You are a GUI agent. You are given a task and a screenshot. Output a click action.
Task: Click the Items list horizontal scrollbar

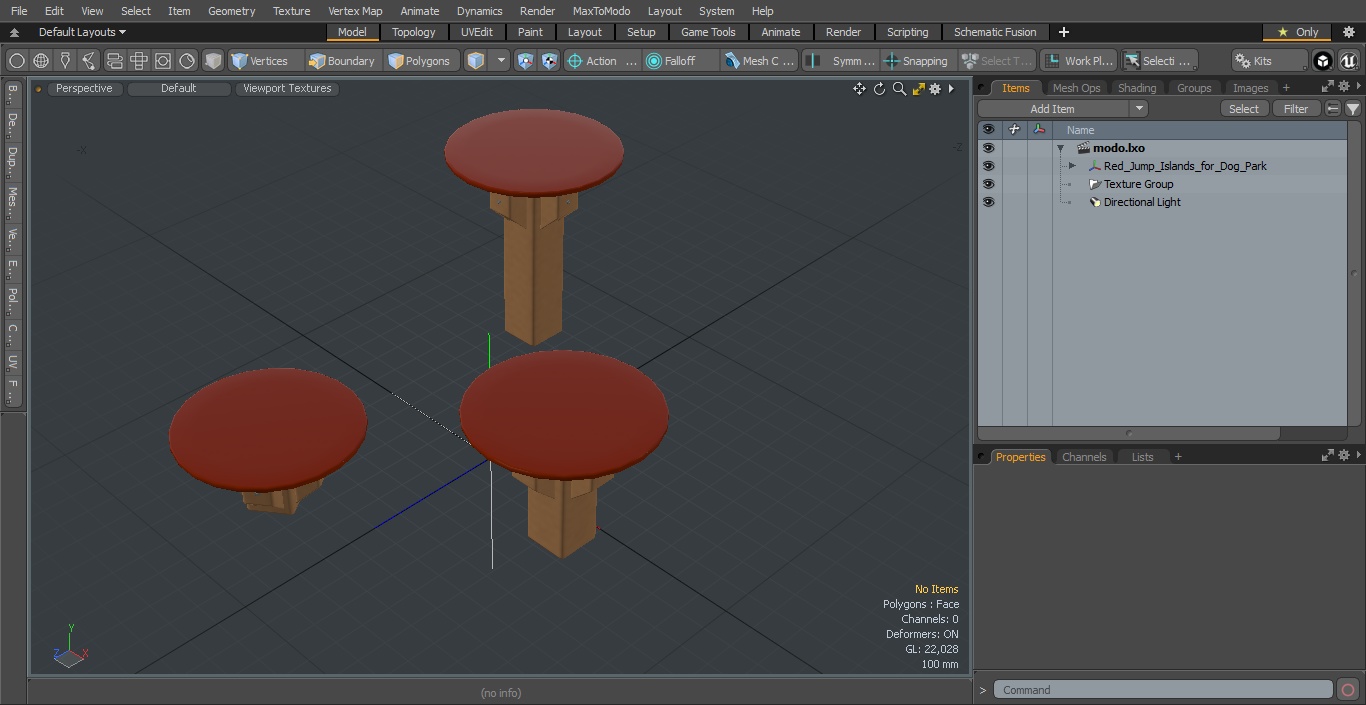(x=1129, y=433)
